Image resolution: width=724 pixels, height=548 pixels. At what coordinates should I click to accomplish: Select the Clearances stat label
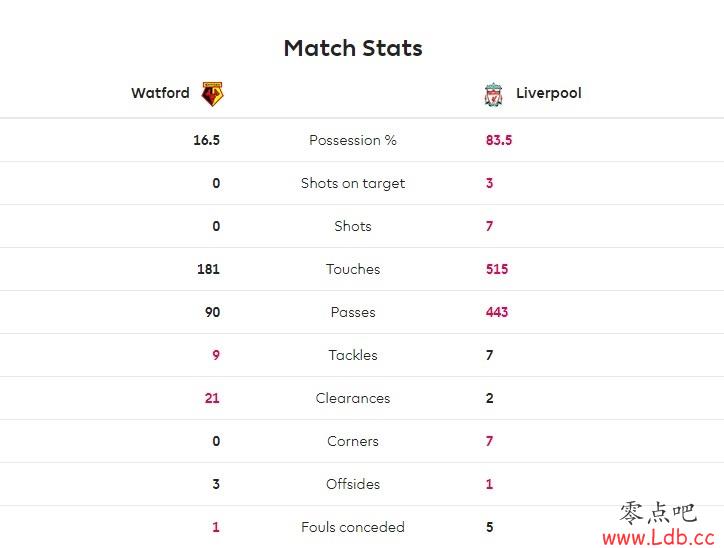[353, 398]
